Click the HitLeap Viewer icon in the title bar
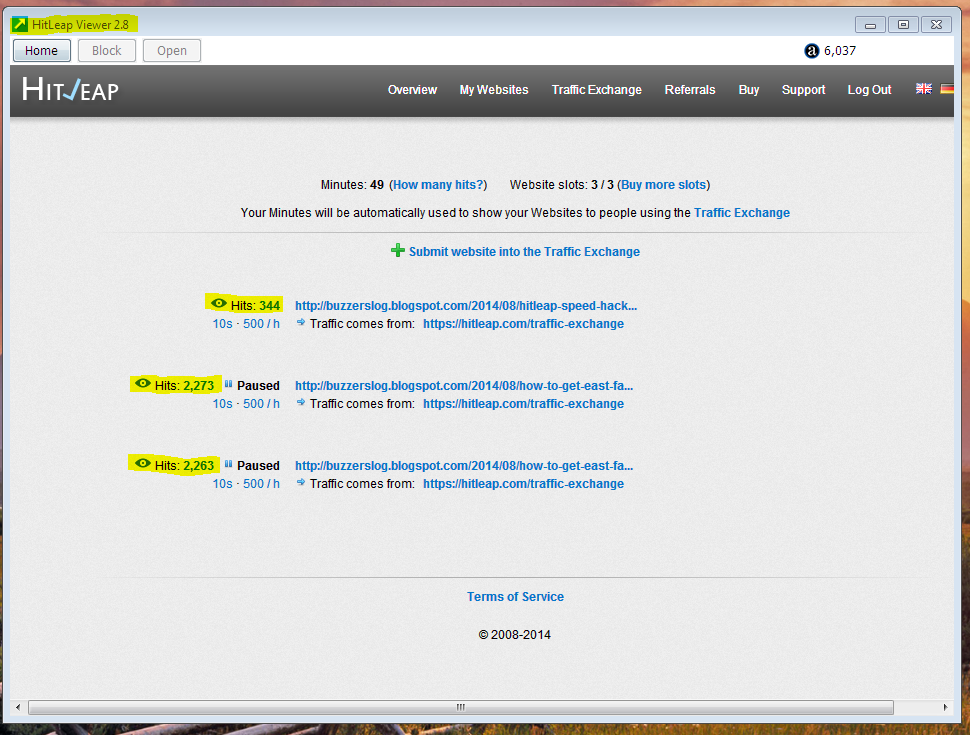Viewport: 970px width, 735px height. [x=20, y=25]
